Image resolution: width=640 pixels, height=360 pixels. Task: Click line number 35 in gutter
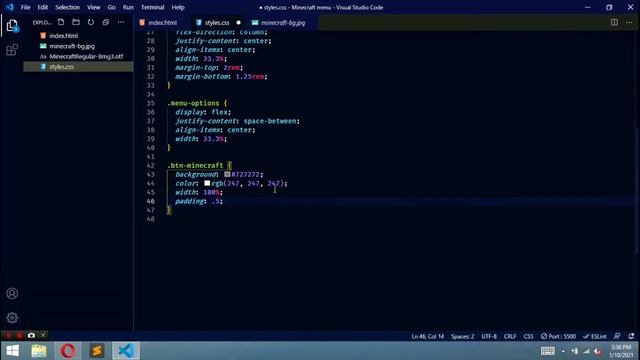click(x=150, y=103)
